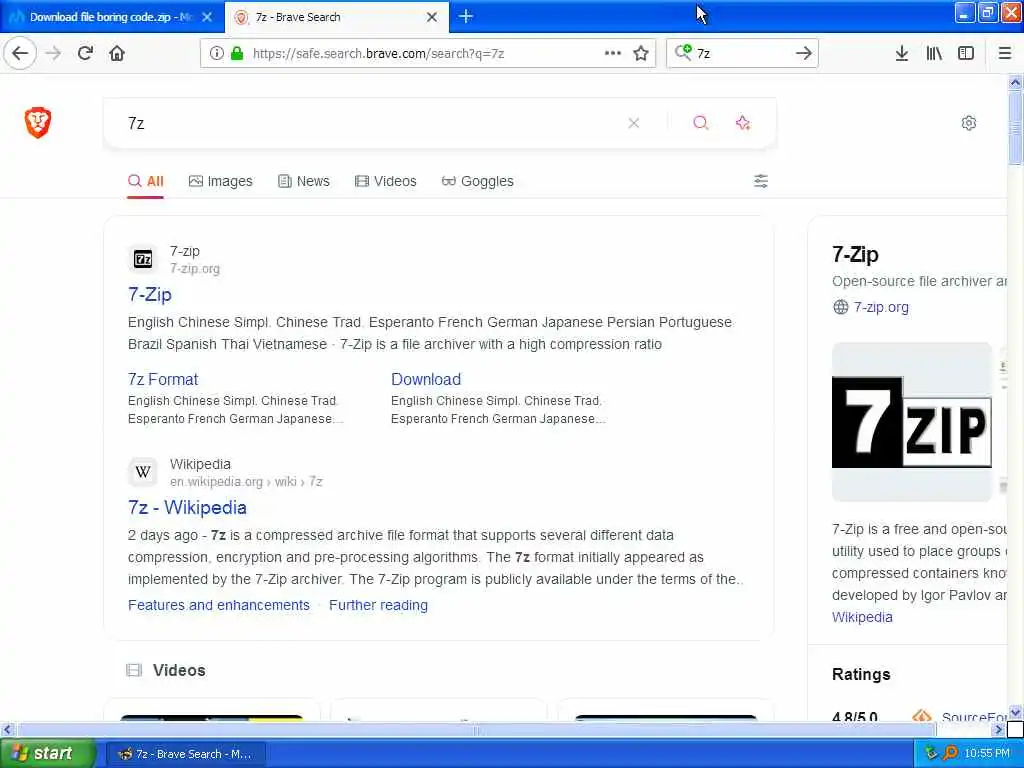Screen dimensions: 1024x768
Task: Open the search filter sliders icon
Action: pyautogui.click(x=761, y=181)
